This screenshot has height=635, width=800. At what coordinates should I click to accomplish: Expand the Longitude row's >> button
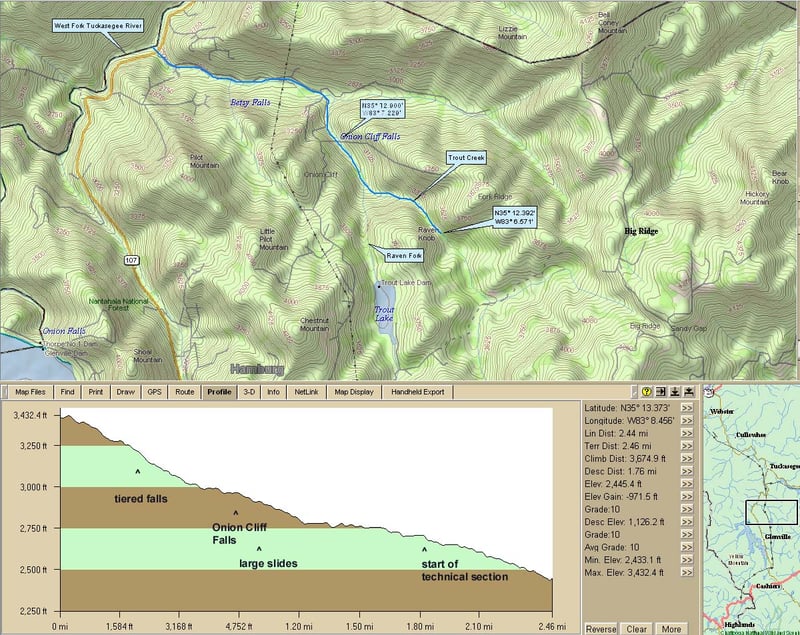687,421
